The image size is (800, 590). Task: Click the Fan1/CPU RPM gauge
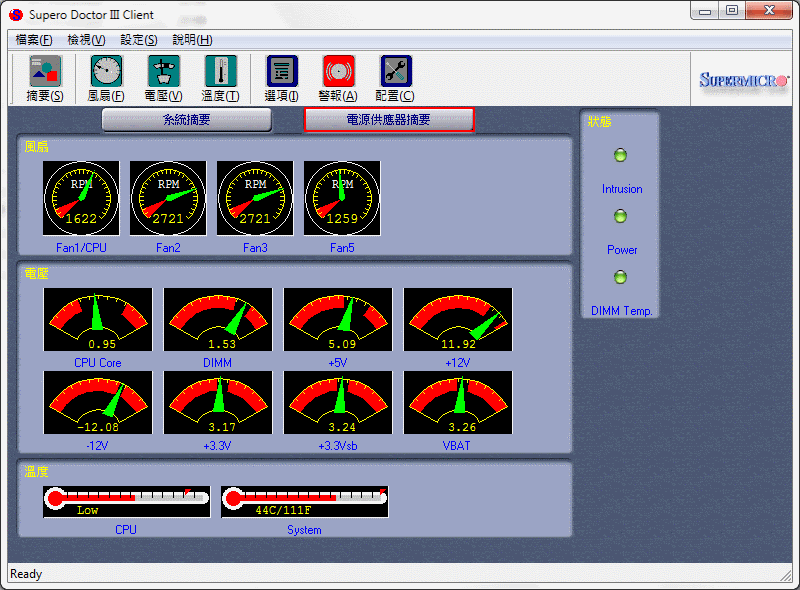point(81,198)
